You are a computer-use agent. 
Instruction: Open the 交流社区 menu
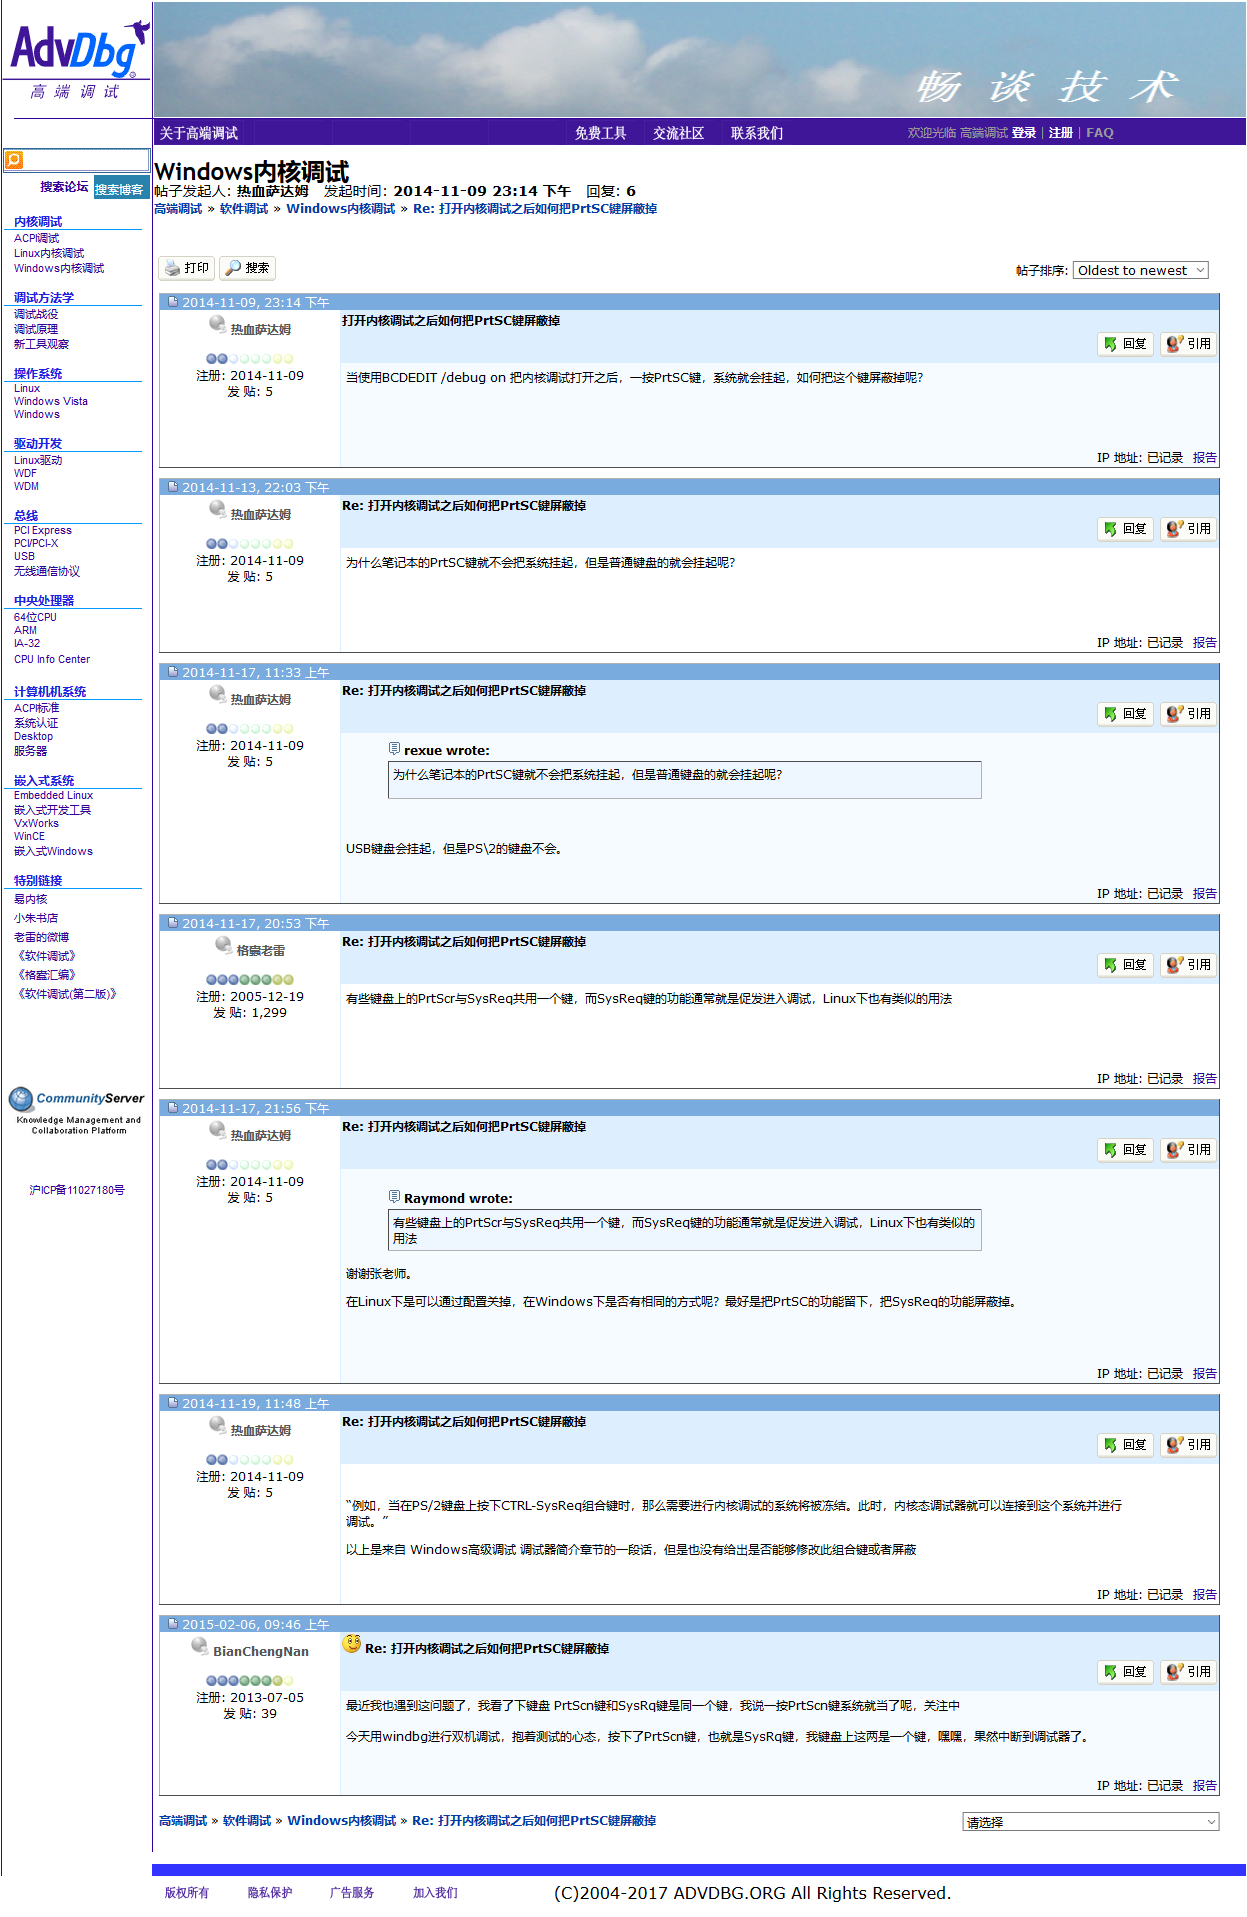tap(678, 133)
